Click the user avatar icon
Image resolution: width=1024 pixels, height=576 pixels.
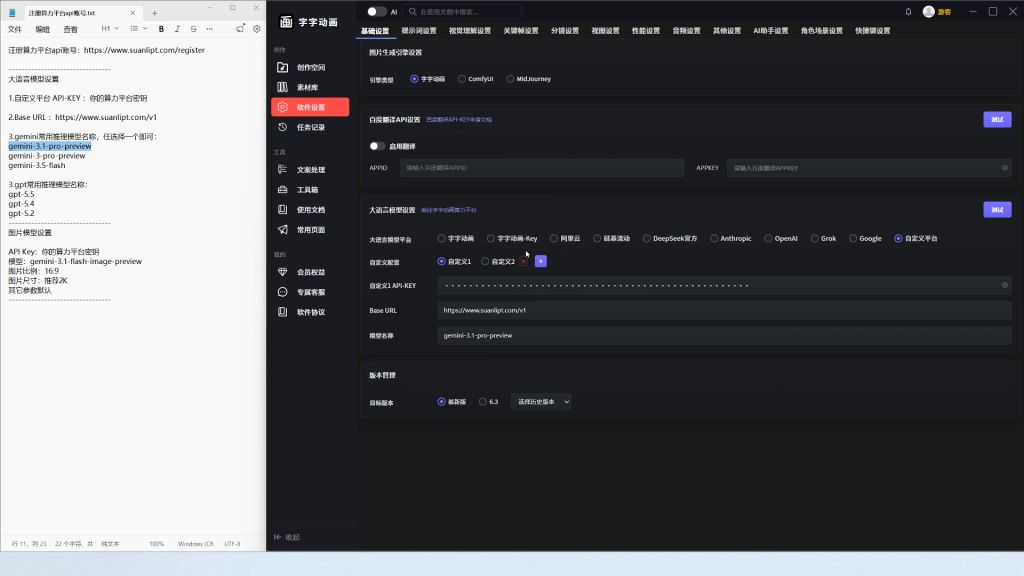(928, 12)
